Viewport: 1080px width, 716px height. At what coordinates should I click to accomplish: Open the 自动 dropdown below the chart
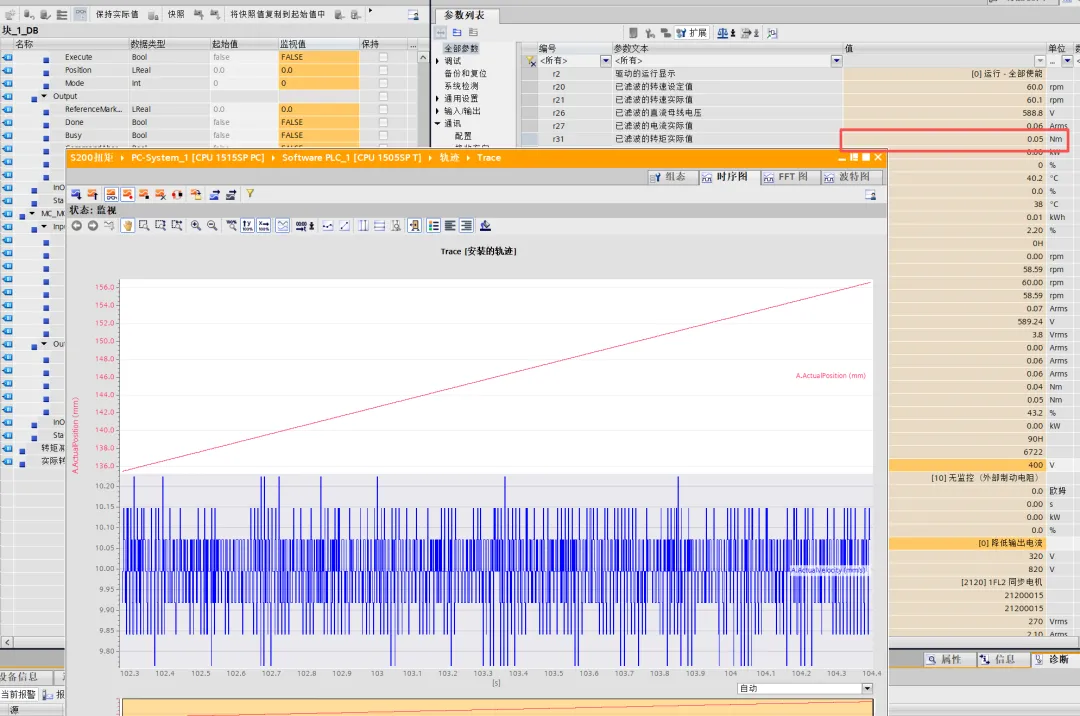coord(866,689)
